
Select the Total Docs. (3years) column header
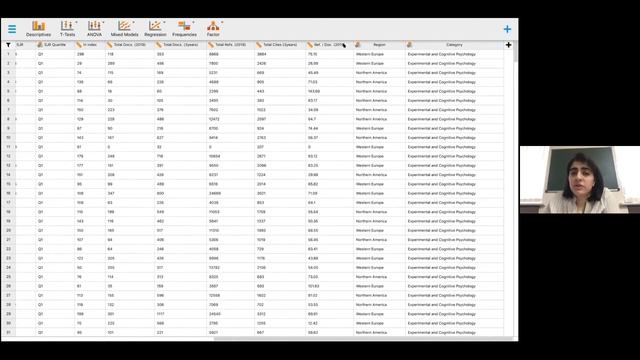click(180, 45)
